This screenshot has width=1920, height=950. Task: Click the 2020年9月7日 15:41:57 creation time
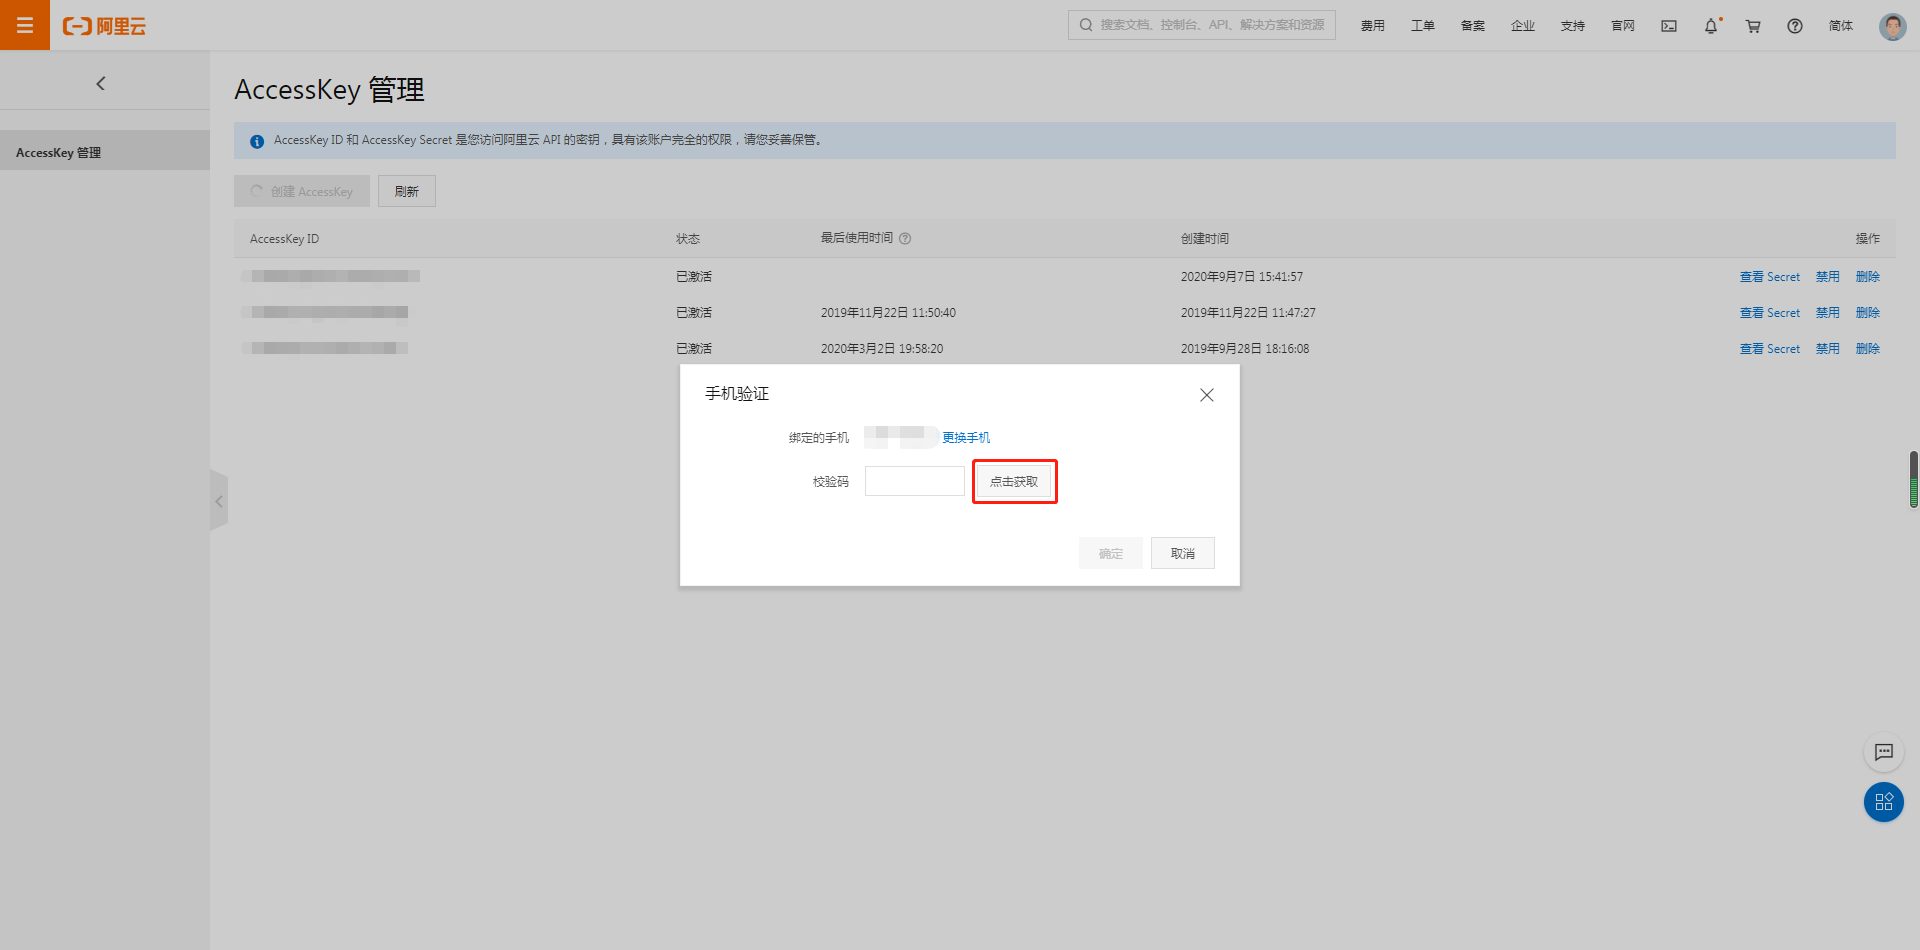coord(1242,277)
